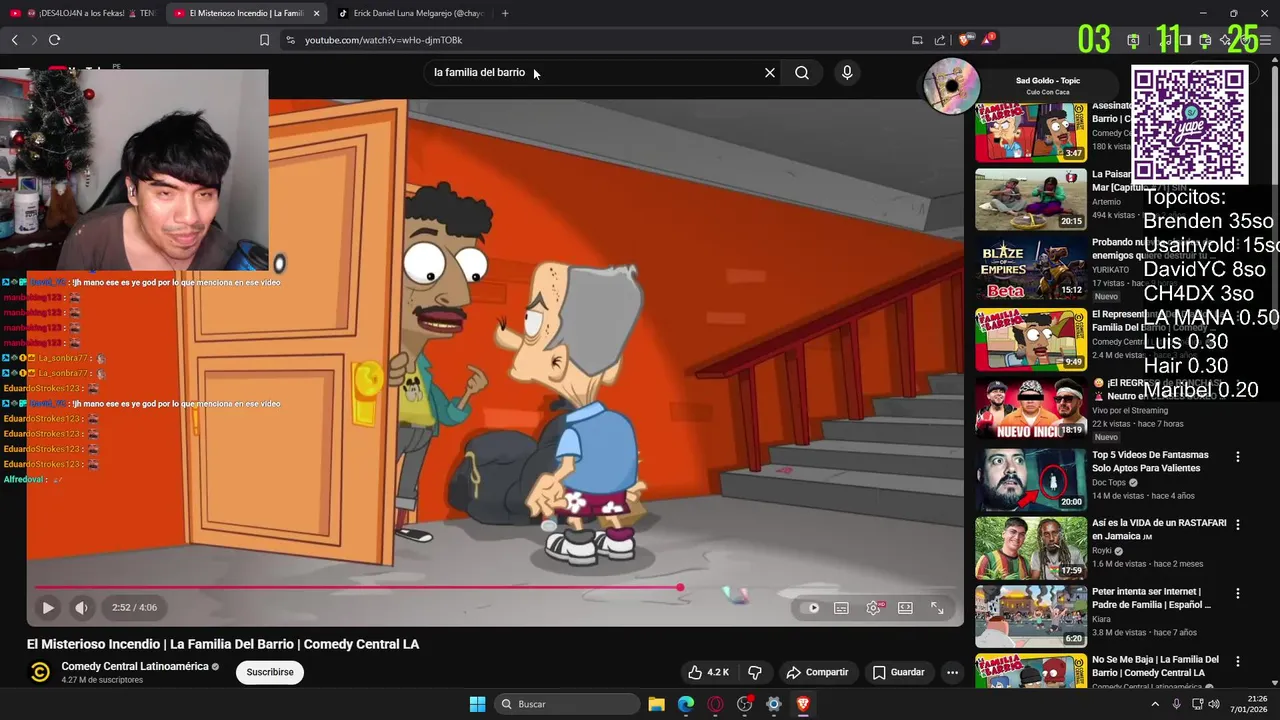The height and width of the screenshot is (720, 1280).
Task: Click the Doc Tops channel name
Action: point(1110,482)
